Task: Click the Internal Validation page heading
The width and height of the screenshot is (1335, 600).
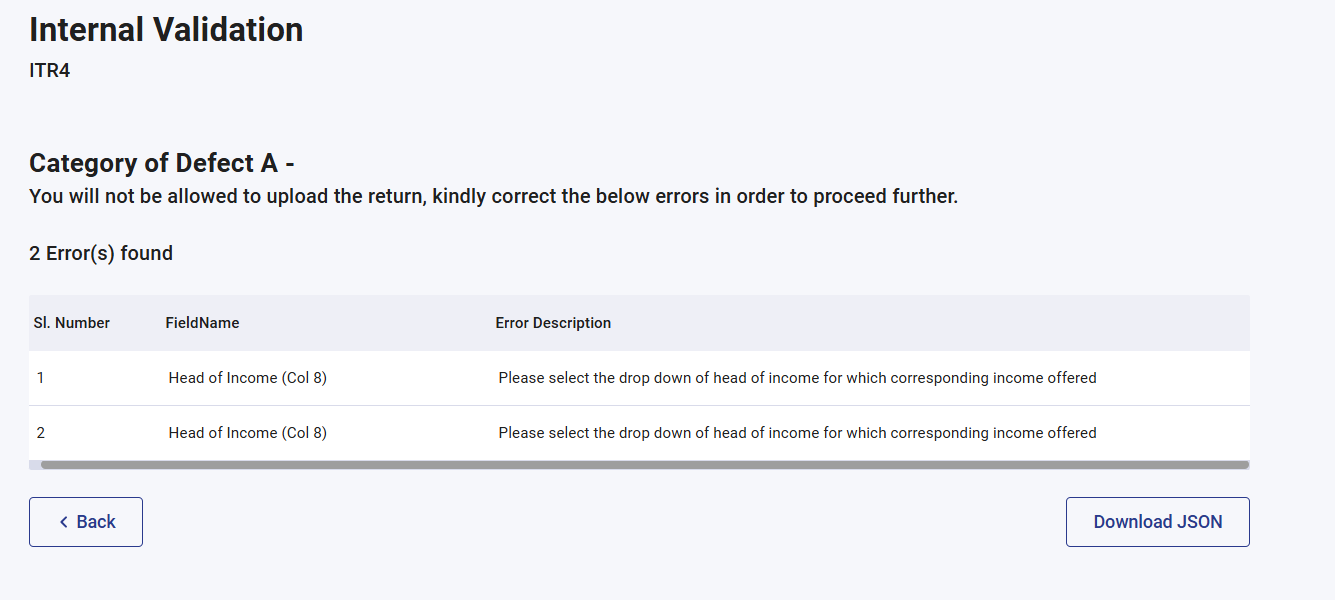Action: pyautogui.click(x=166, y=30)
